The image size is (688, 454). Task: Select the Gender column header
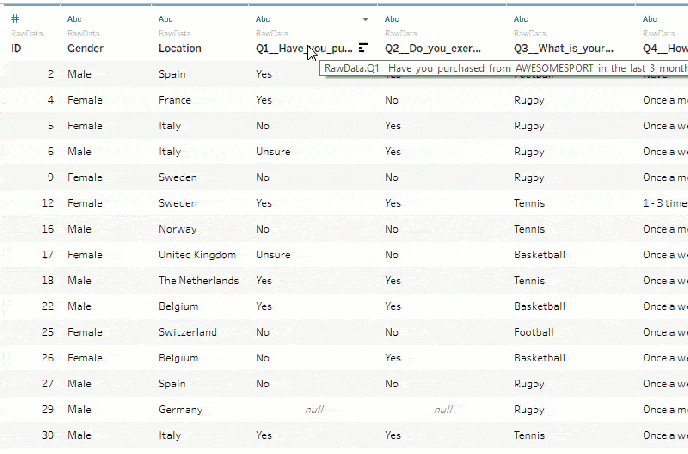pyautogui.click(x=86, y=48)
